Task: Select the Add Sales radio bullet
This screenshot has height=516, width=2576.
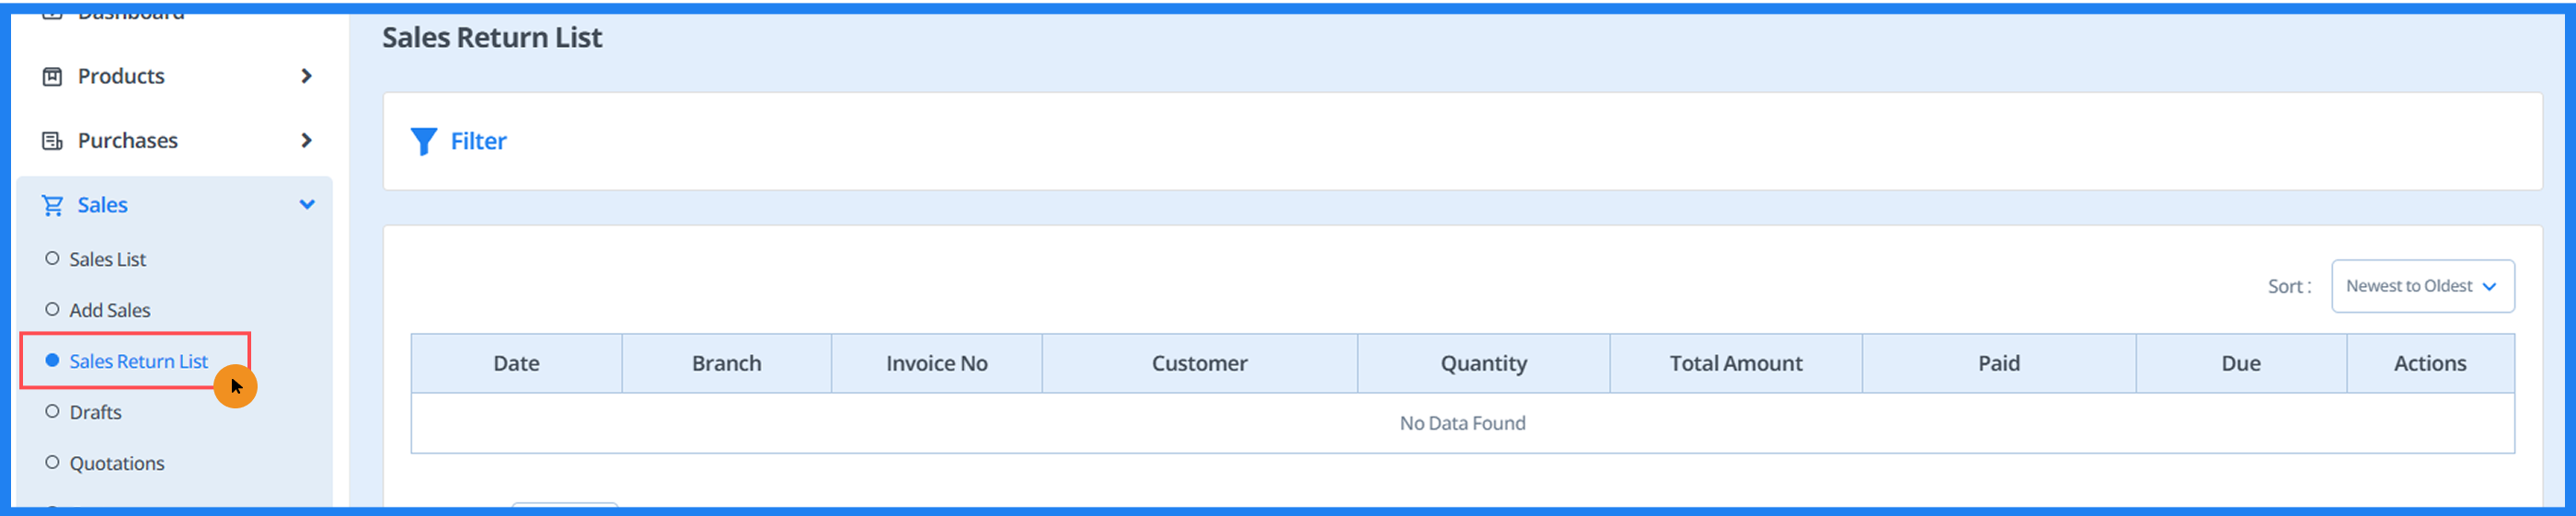Action: (x=52, y=310)
